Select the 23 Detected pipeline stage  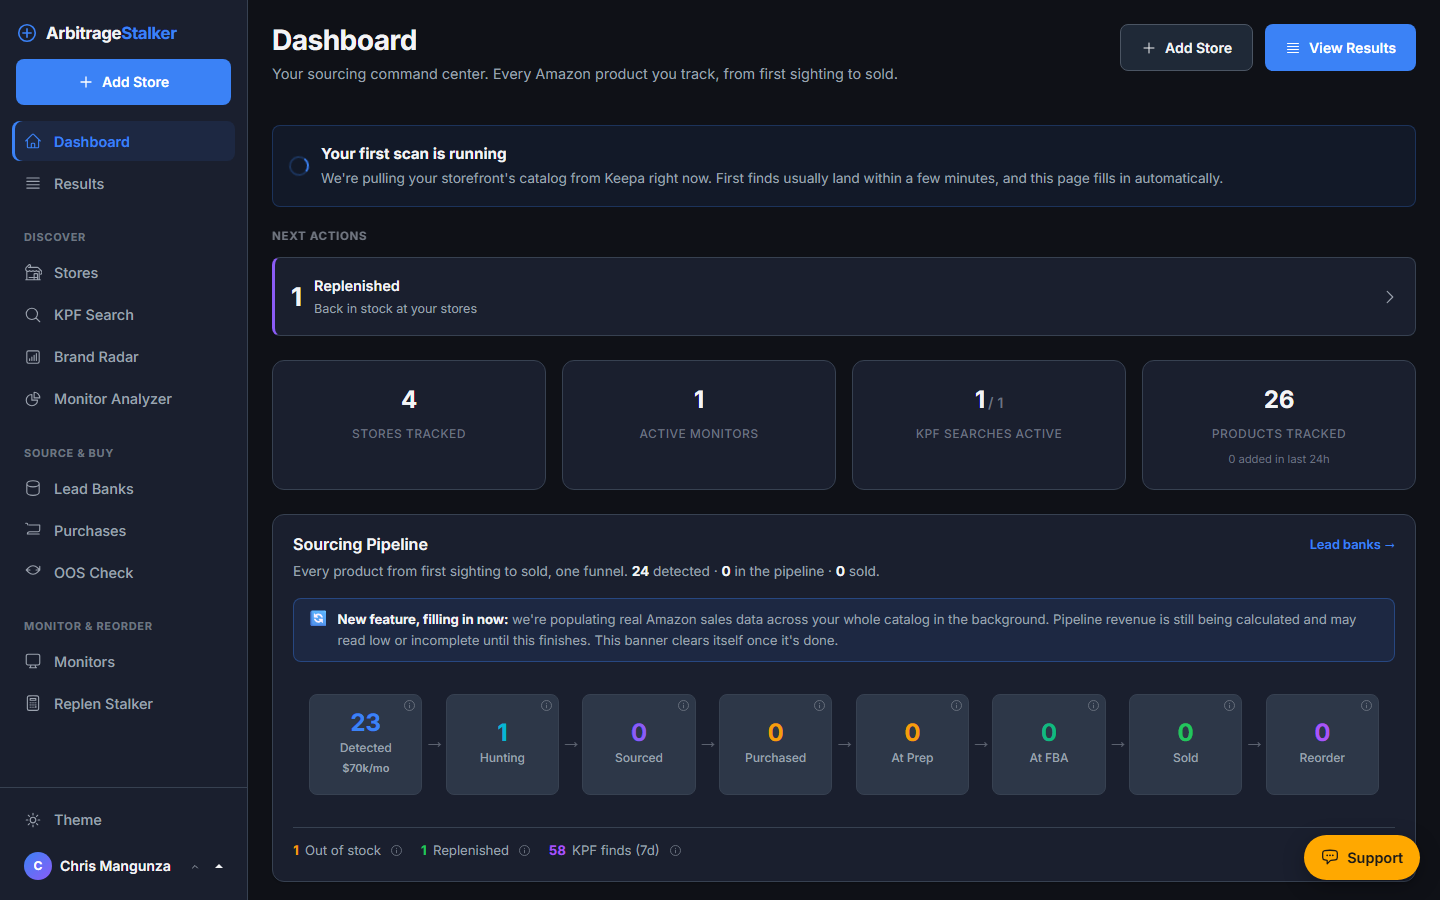tap(365, 745)
